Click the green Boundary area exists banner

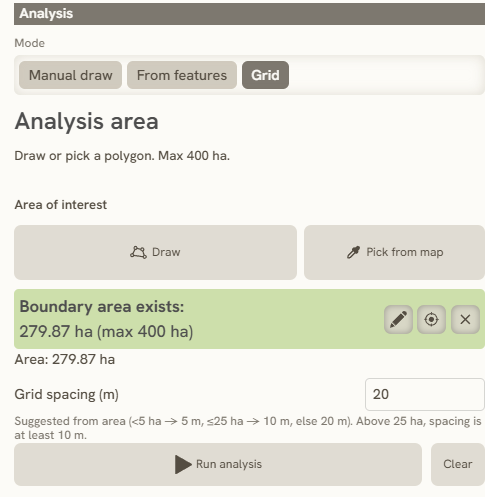[x=249, y=319]
